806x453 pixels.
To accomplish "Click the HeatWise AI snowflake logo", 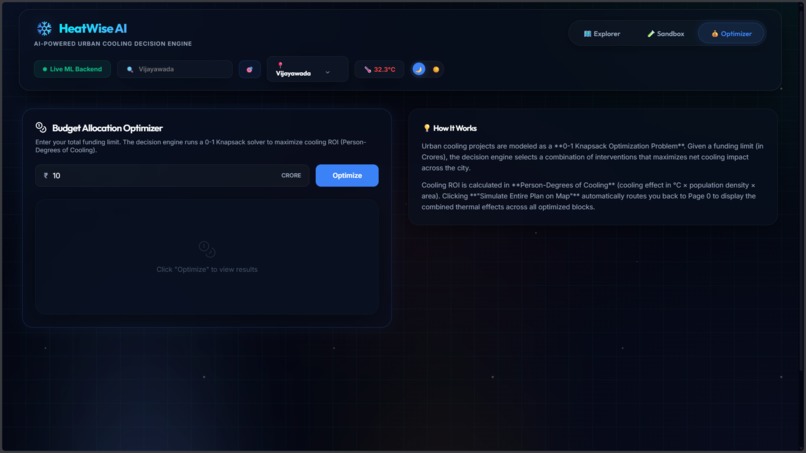I will tap(44, 28).
